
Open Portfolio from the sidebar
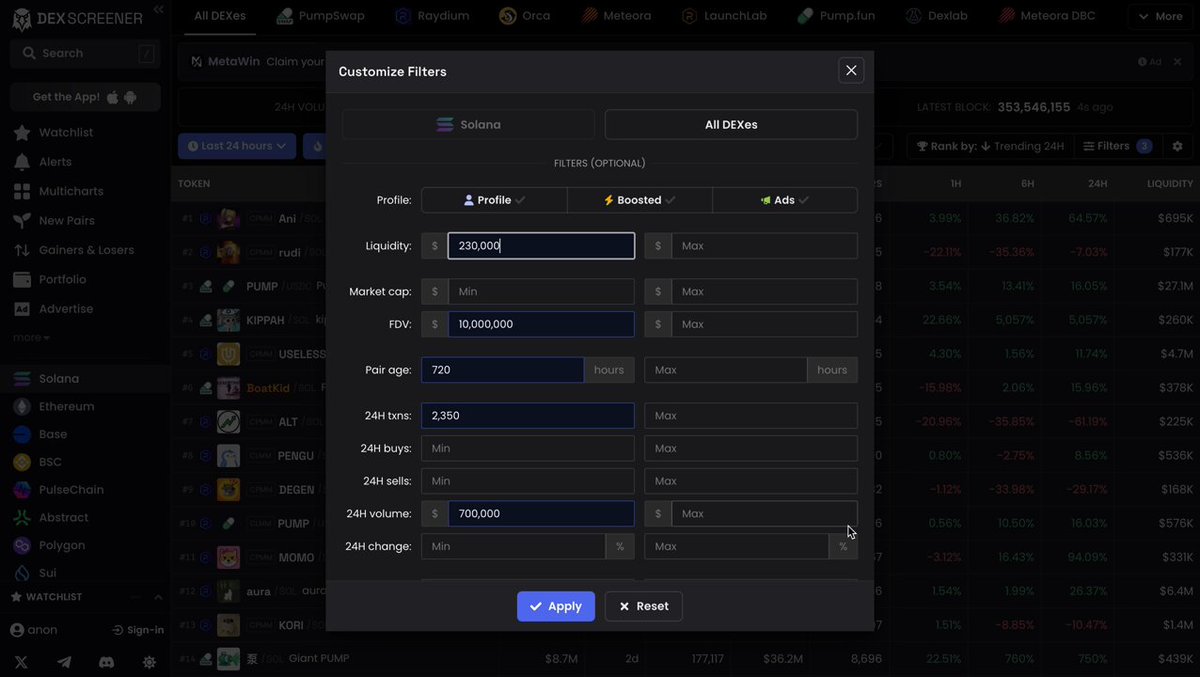click(x=62, y=279)
